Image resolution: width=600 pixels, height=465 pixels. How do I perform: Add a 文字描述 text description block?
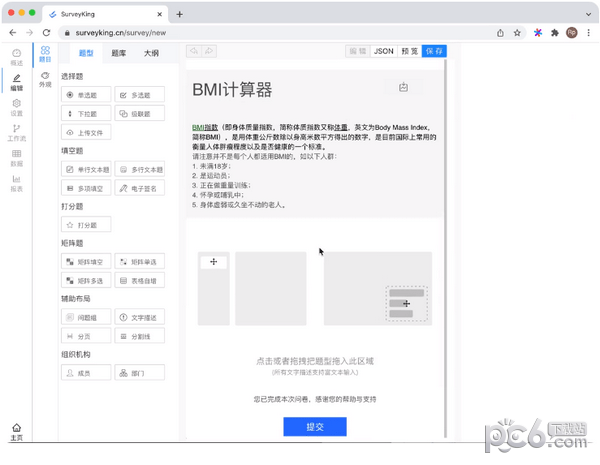click(x=140, y=317)
